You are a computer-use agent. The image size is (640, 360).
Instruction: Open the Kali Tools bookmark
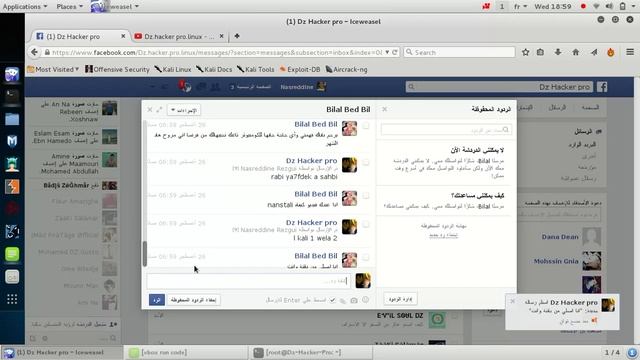(256, 69)
